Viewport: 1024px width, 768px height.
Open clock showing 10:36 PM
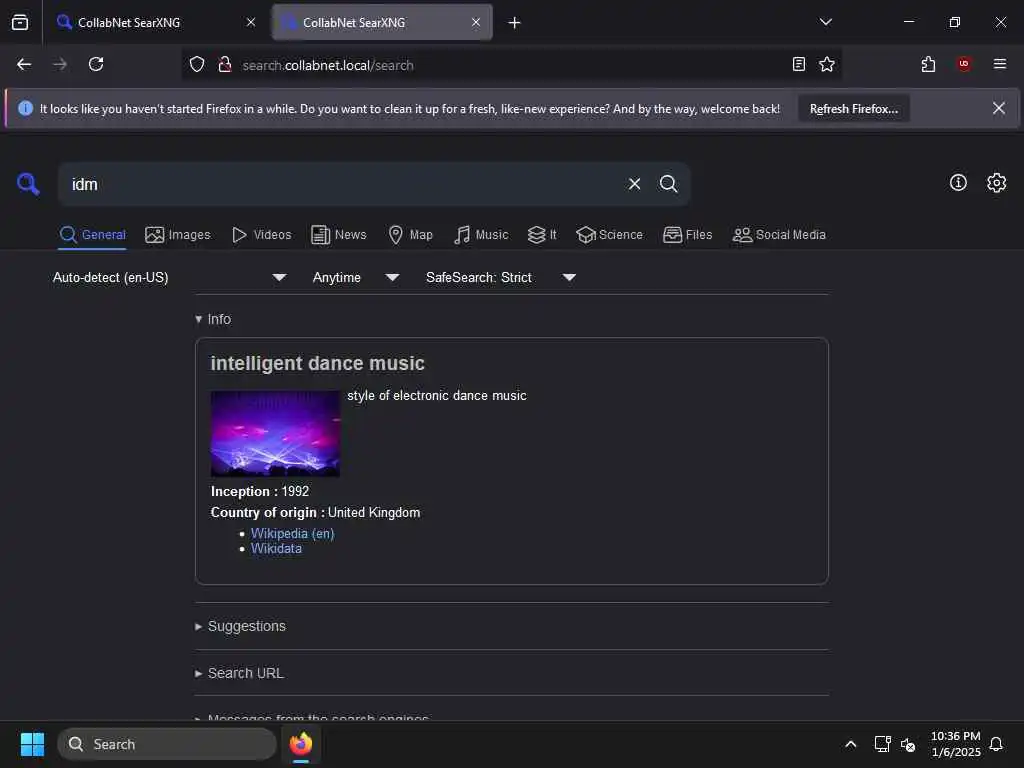[x=955, y=744]
